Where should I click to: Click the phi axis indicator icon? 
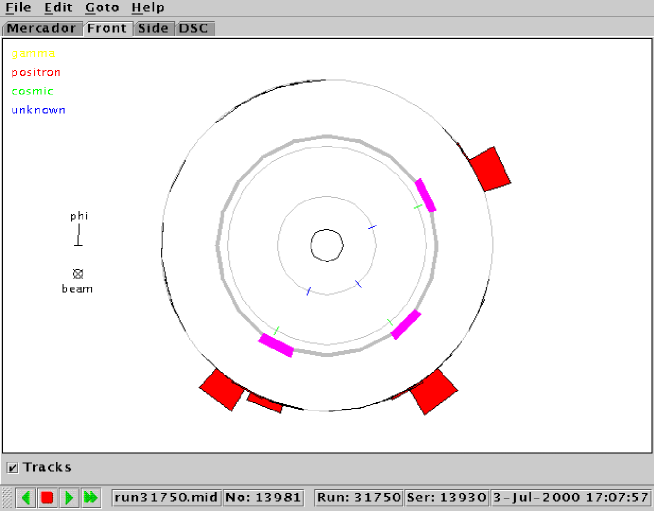coord(78,235)
